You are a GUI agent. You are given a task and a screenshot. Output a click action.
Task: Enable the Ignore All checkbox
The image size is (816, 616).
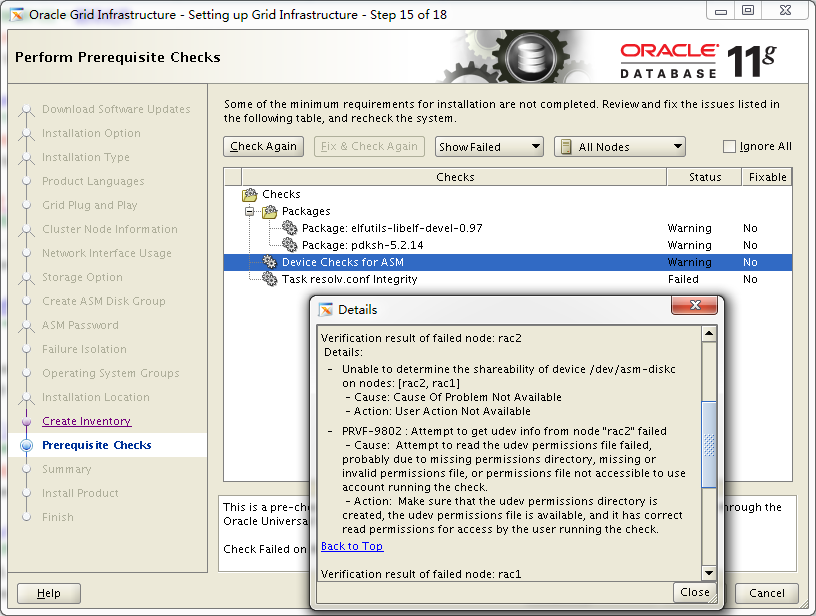(x=729, y=147)
